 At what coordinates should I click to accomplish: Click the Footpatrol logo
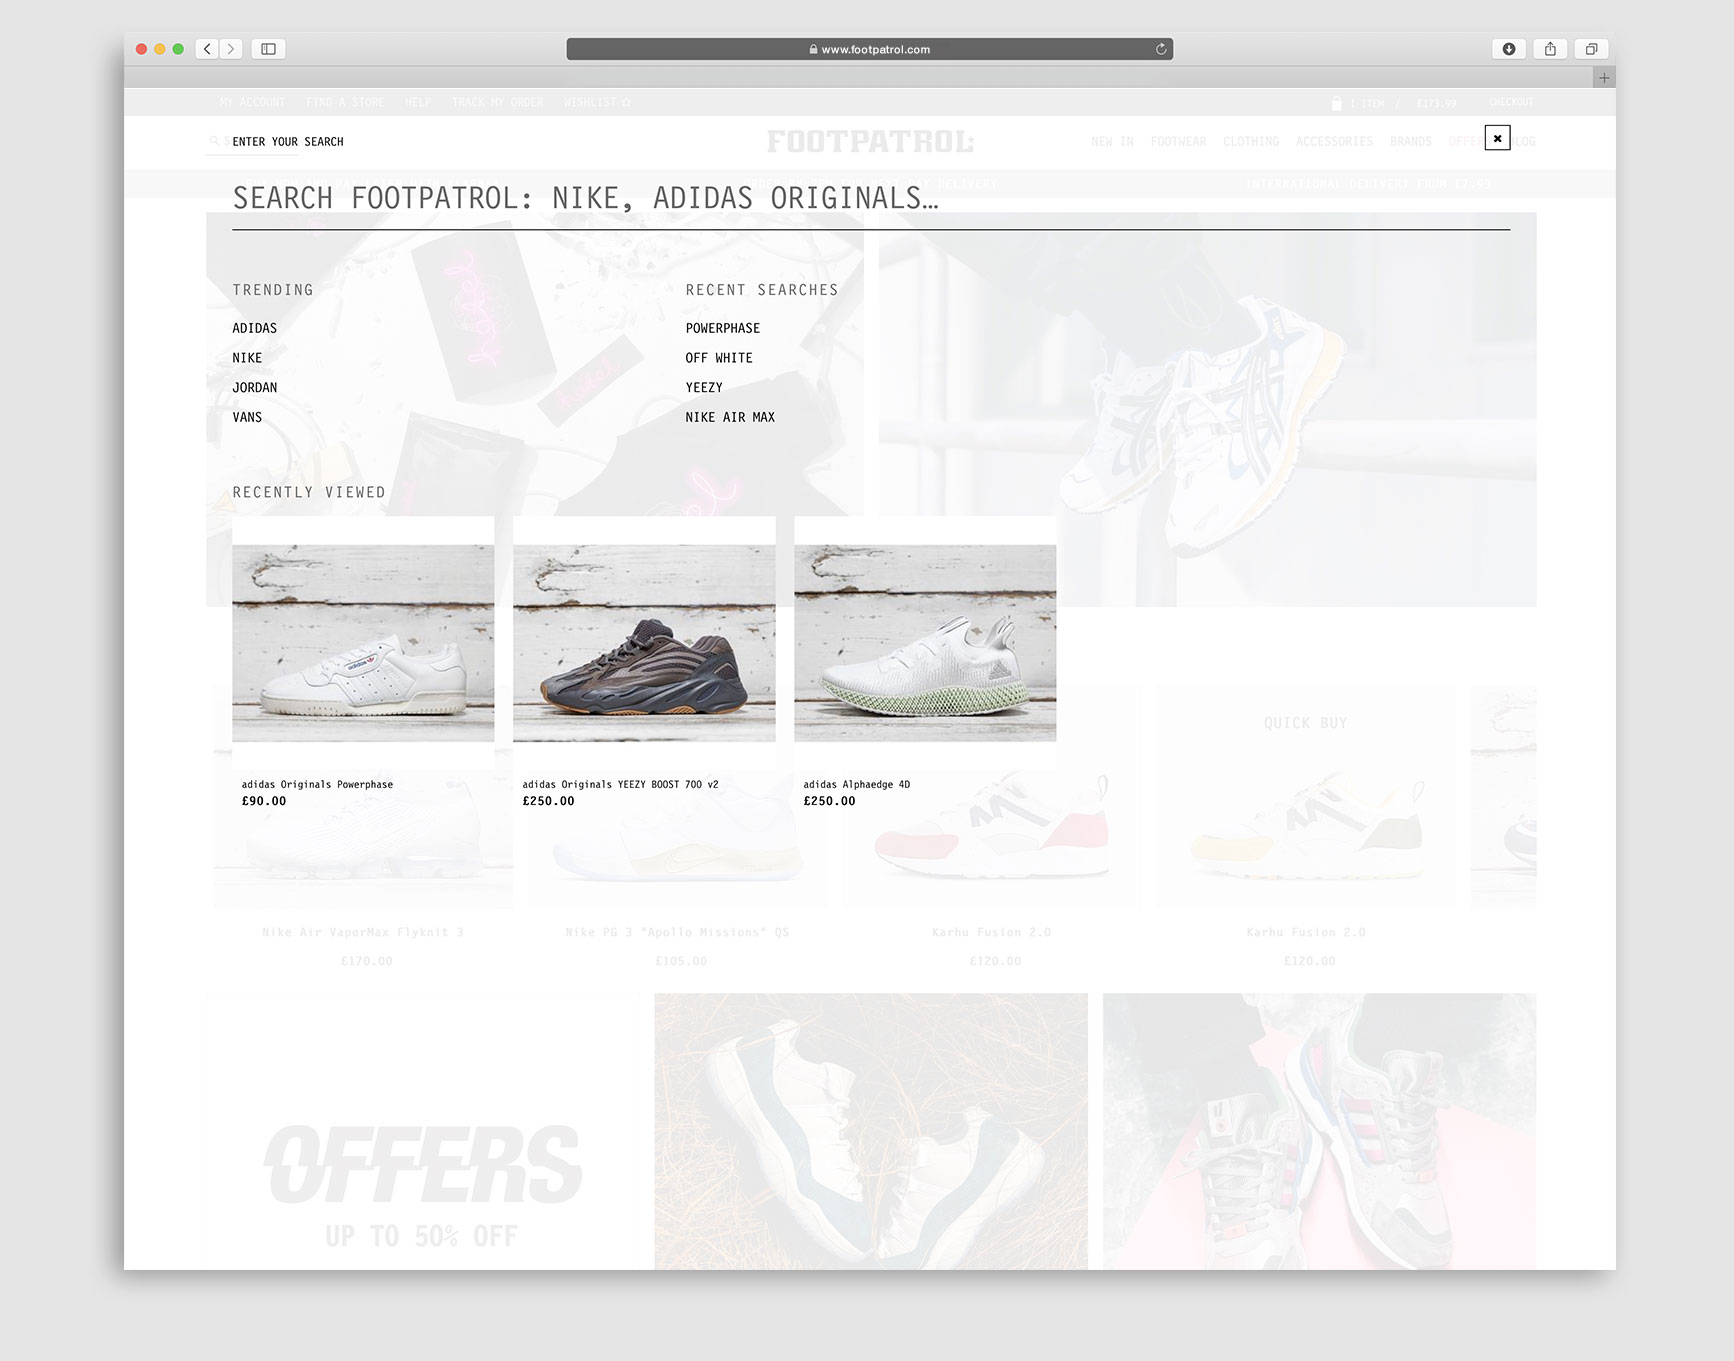tap(870, 142)
